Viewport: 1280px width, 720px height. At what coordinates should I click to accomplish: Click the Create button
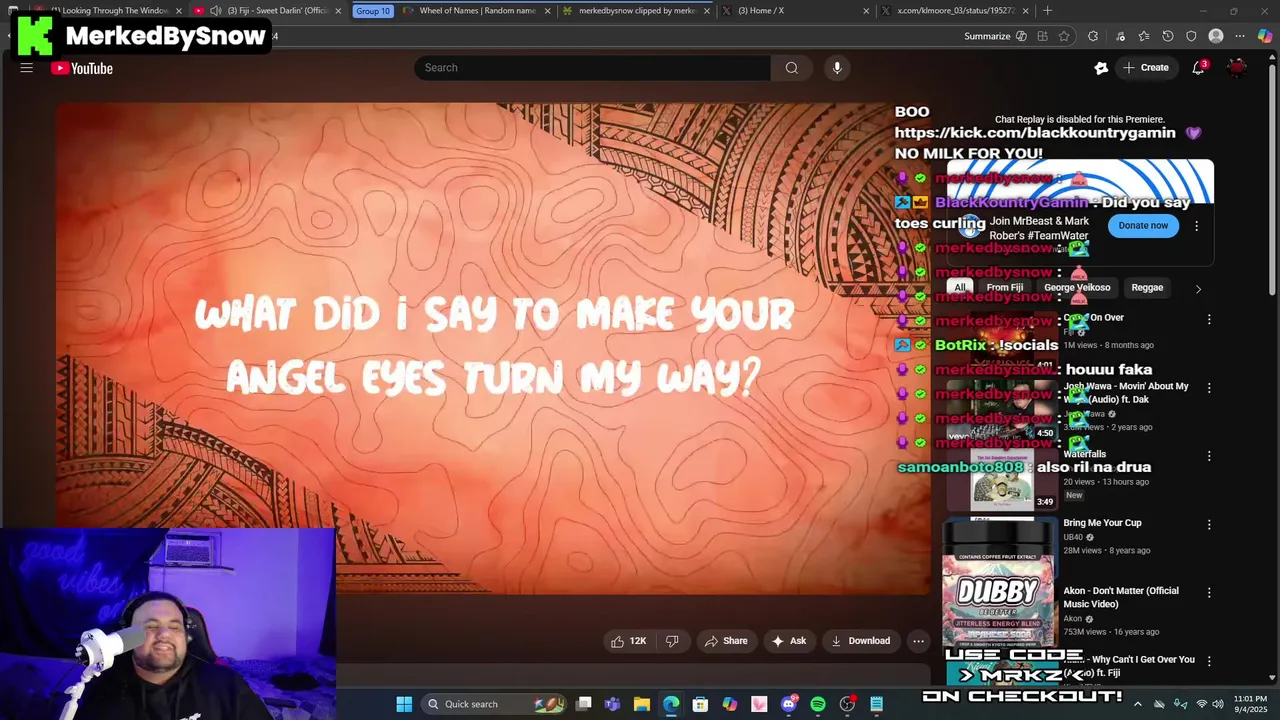(1145, 68)
